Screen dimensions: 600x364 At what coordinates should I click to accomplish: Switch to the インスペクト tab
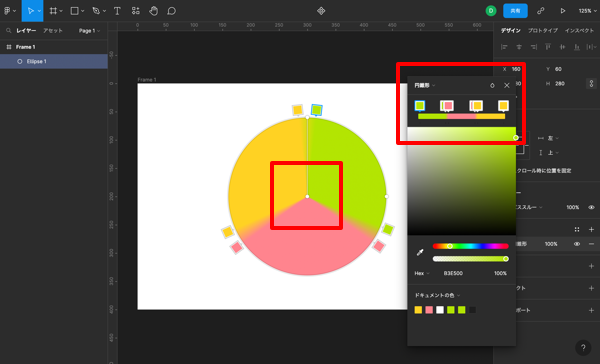[x=579, y=31]
